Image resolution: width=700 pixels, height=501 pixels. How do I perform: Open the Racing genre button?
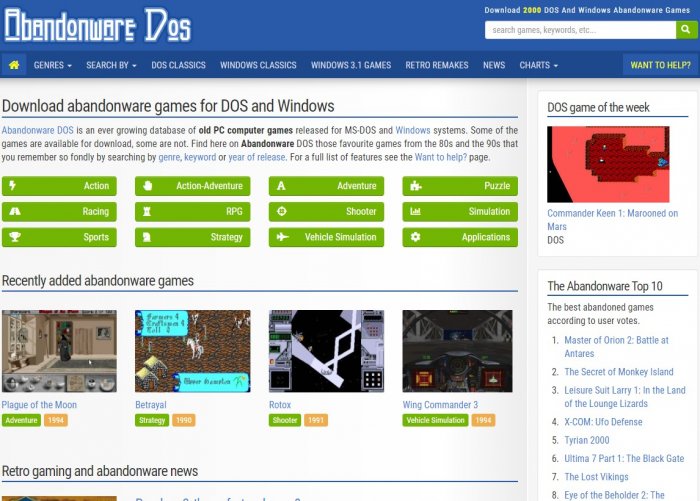click(x=59, y=212)
